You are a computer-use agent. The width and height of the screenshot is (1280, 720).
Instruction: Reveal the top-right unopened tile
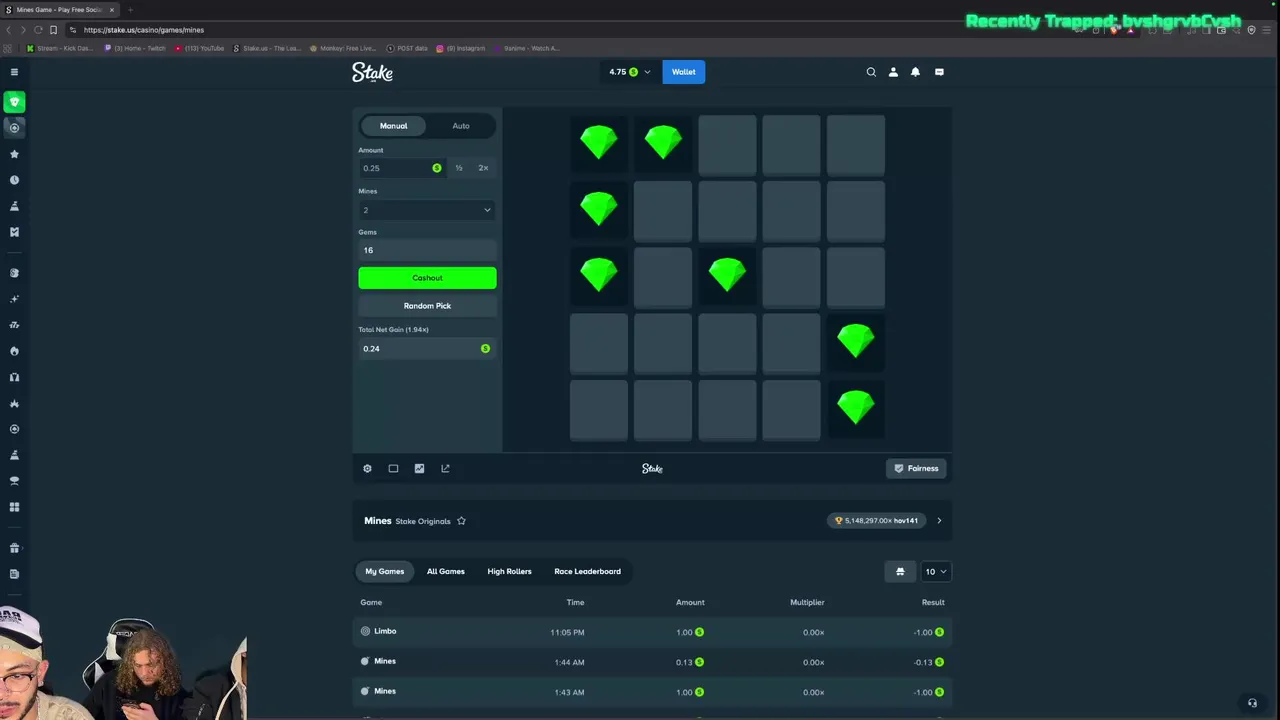click(x=855, y=145)
